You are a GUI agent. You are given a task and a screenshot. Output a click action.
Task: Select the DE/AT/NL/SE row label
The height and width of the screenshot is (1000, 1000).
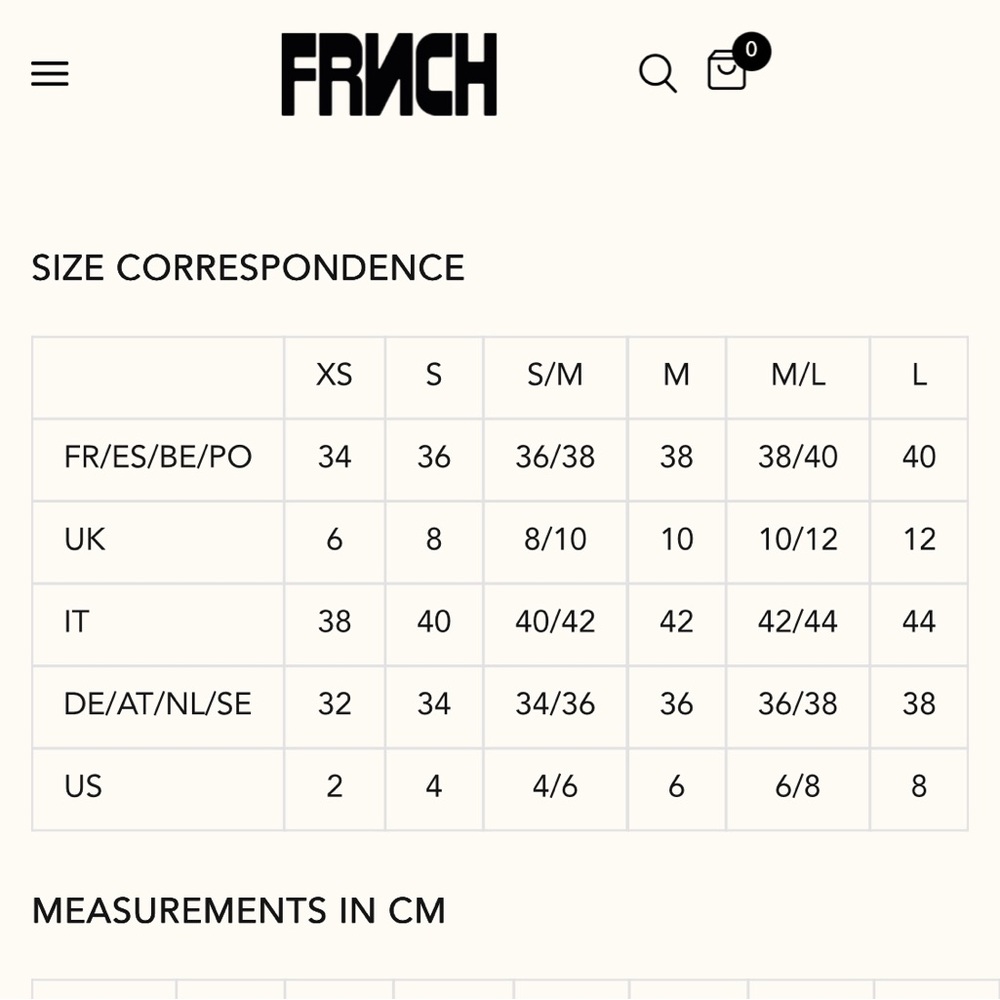[158, 703]
